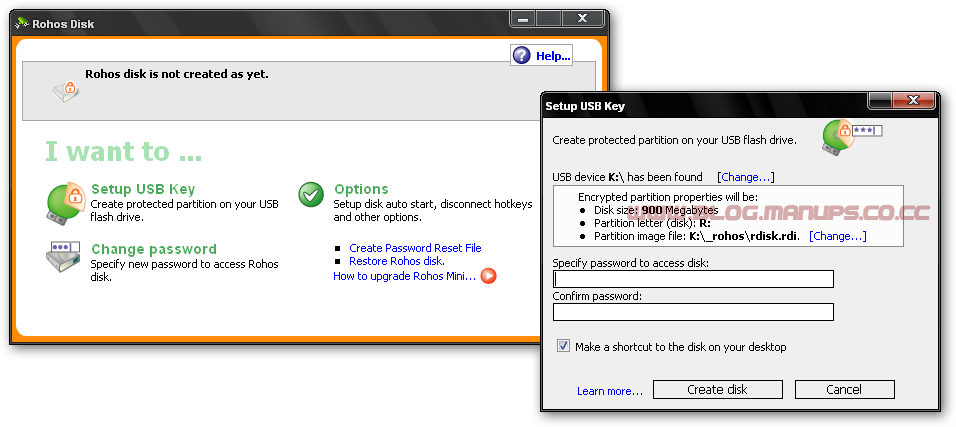956x427 pixels.
Task: Click the Rohos disk lock status icon
Action: [65, 90]
